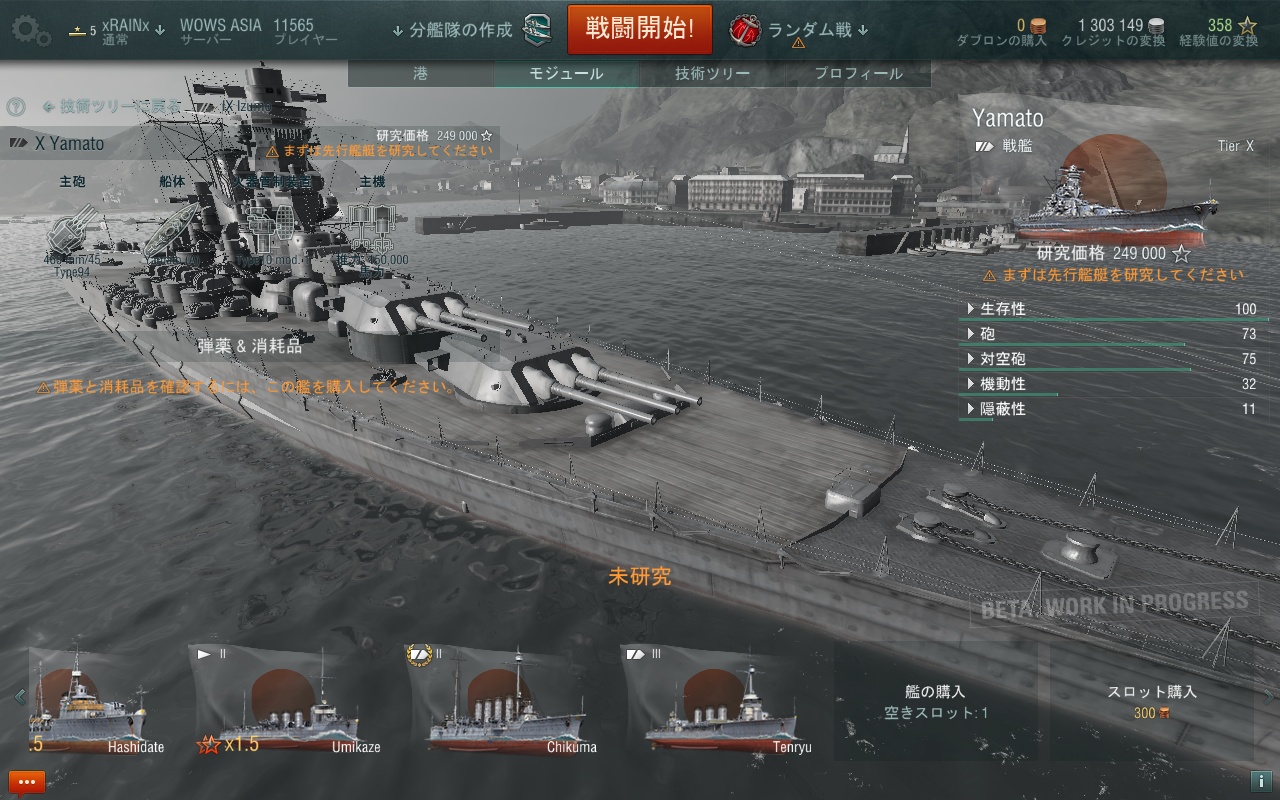Screen dimensions: 1280x800
Task: Open the ランダム戦 battle type dropdown
Action: point(817,30)
